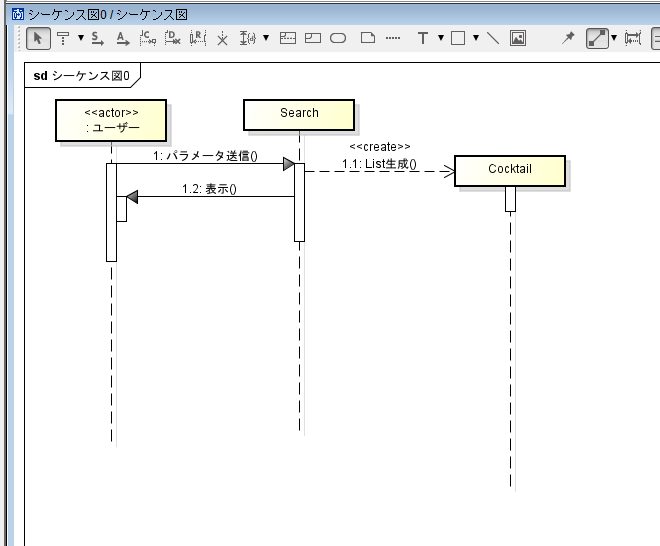Click the Cocktail lifeline box
Screen dimensions: 660x546
point(510,170)
